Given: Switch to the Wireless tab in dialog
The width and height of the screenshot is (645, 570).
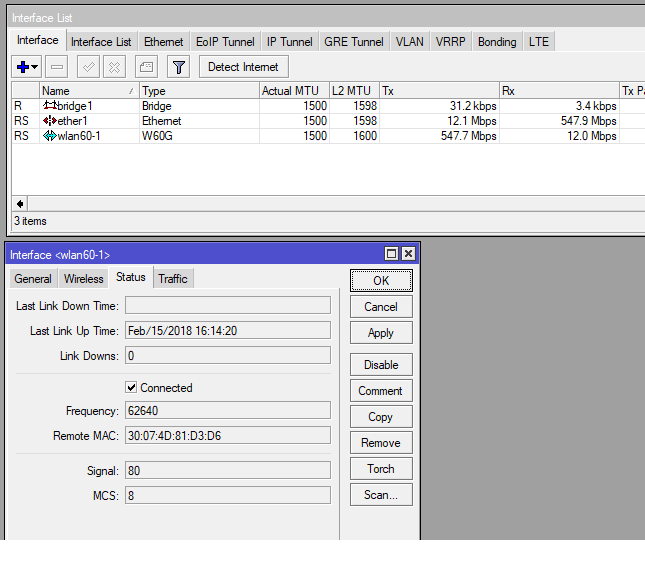Looking at the screenshot, I should coord(84,279).
